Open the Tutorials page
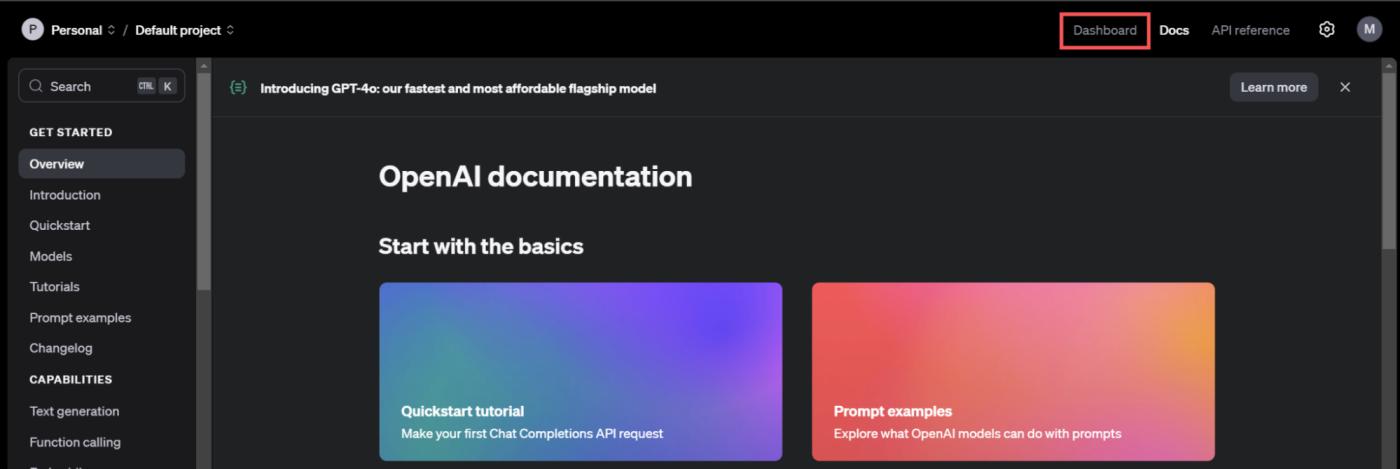Image resolution: width=1400 pixels, height=469 pixels. point(54,286)
